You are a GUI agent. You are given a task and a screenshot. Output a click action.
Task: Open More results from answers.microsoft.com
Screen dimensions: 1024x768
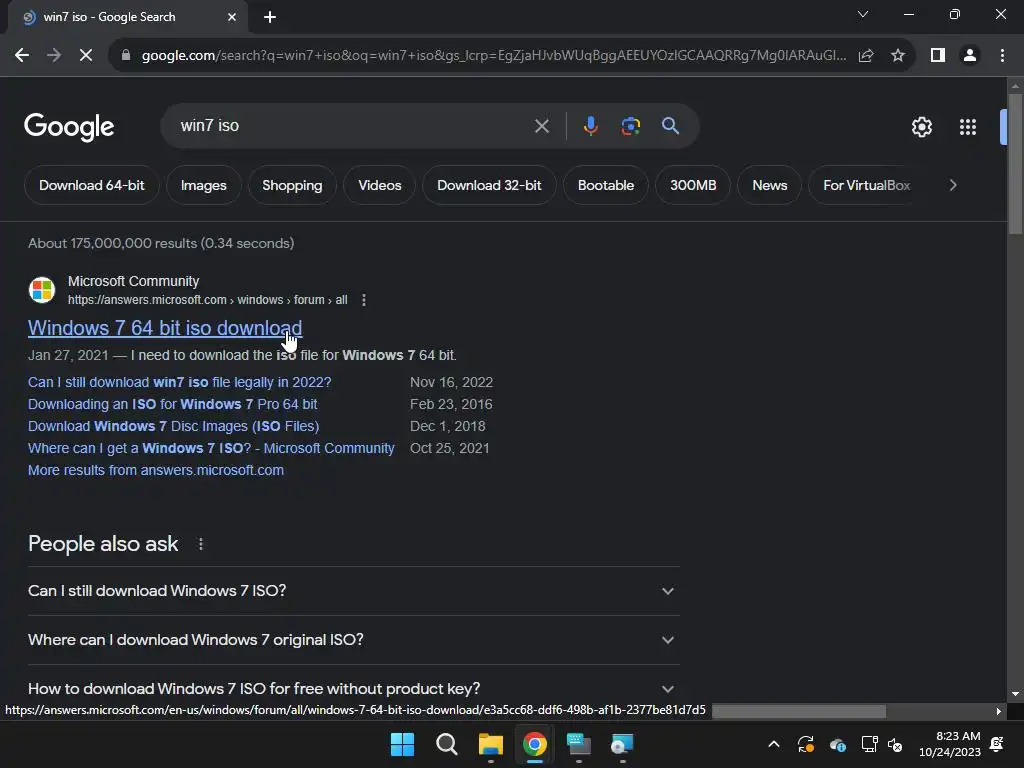click(155, 470)
